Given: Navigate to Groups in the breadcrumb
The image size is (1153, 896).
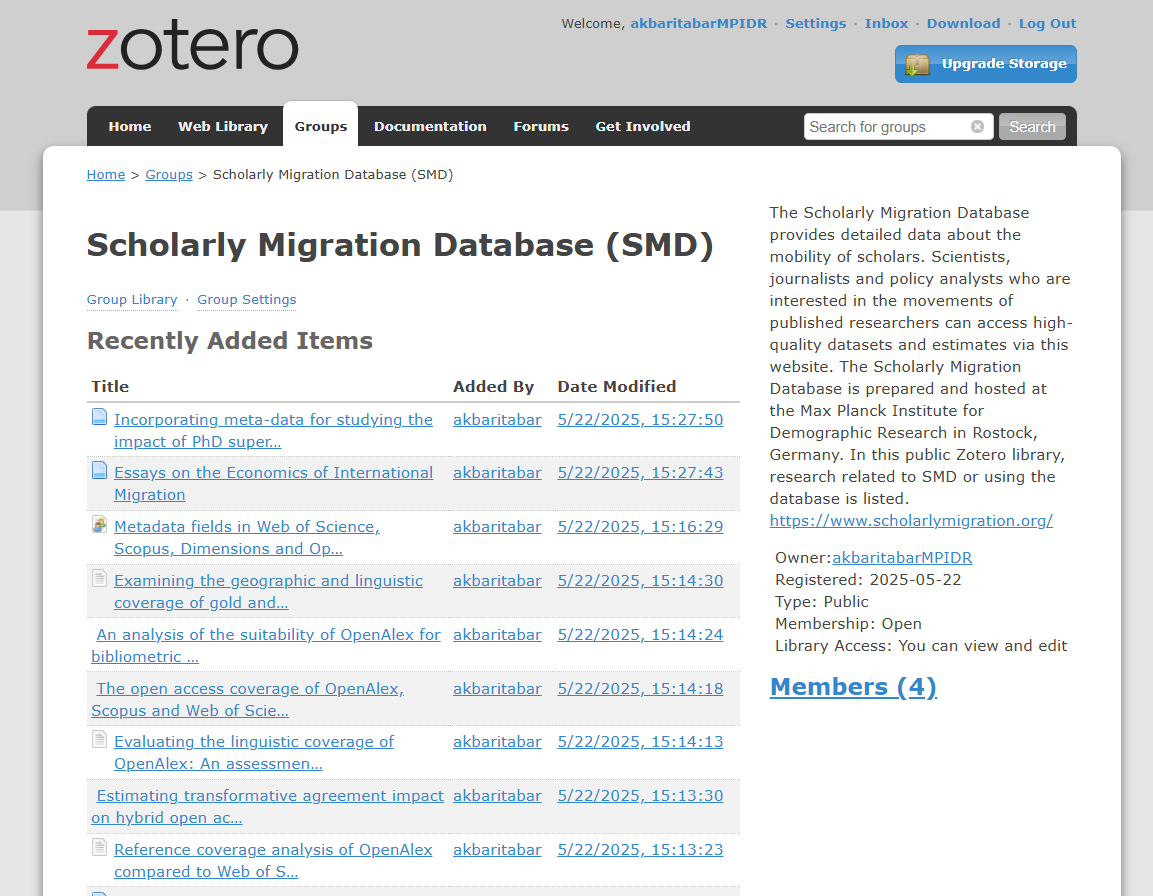Looking at the screenshot, I should pos(169,175).
